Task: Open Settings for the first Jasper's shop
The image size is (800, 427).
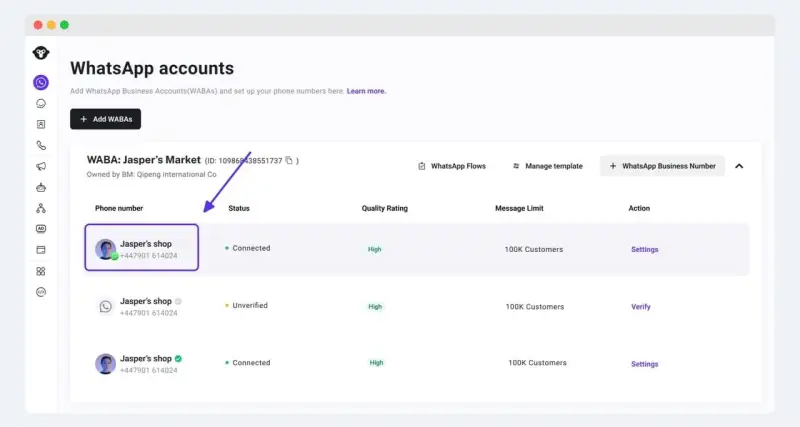Action: pos(644,249)
